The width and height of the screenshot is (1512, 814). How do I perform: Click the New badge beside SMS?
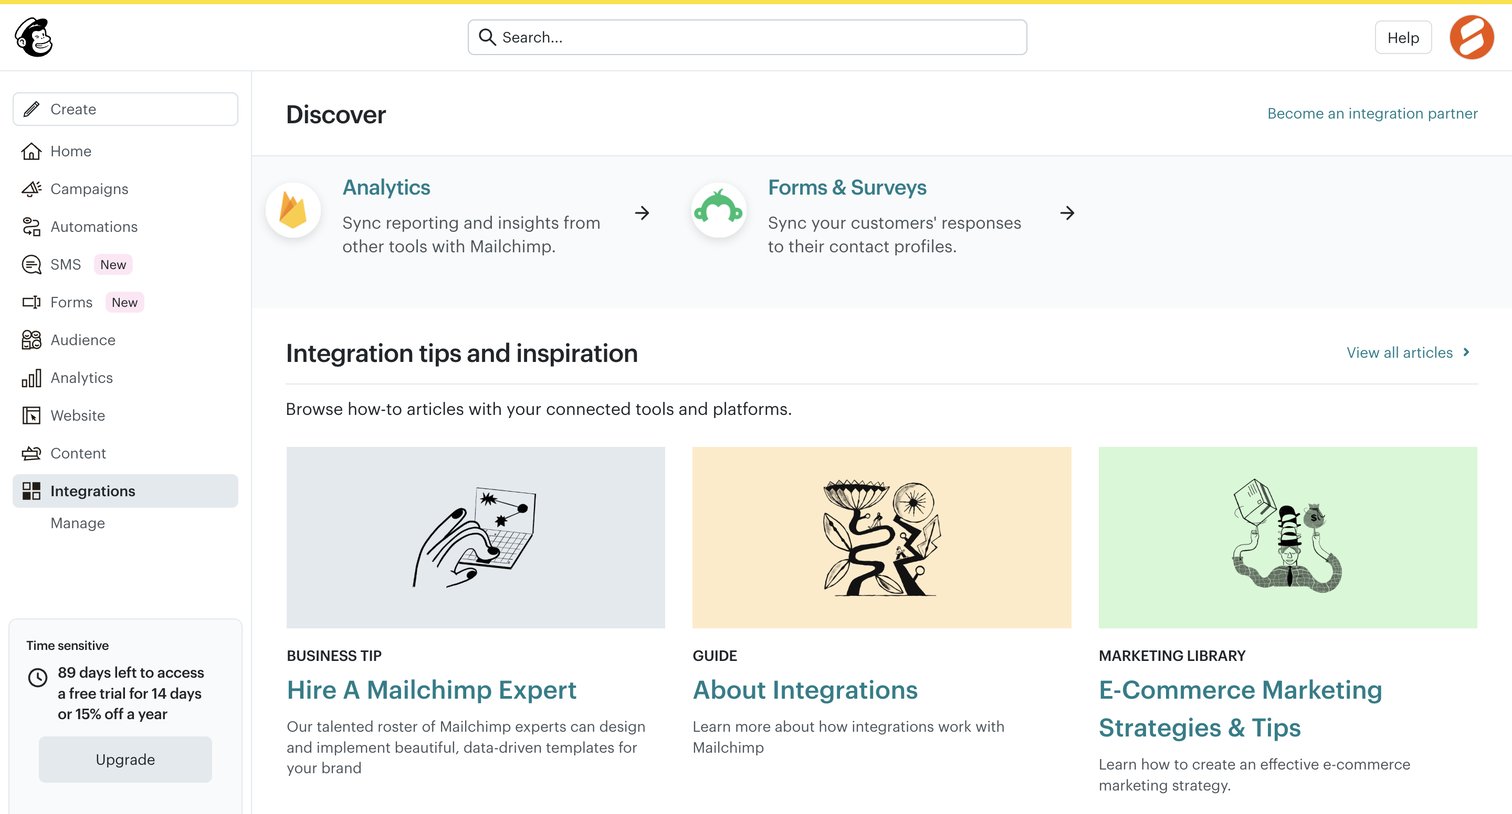113,265
